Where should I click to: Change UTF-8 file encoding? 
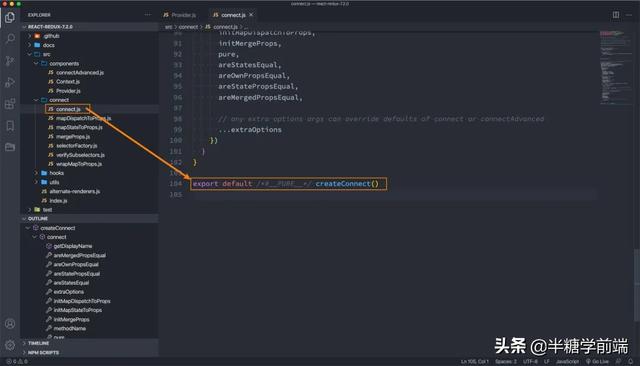tap(530, 362)
